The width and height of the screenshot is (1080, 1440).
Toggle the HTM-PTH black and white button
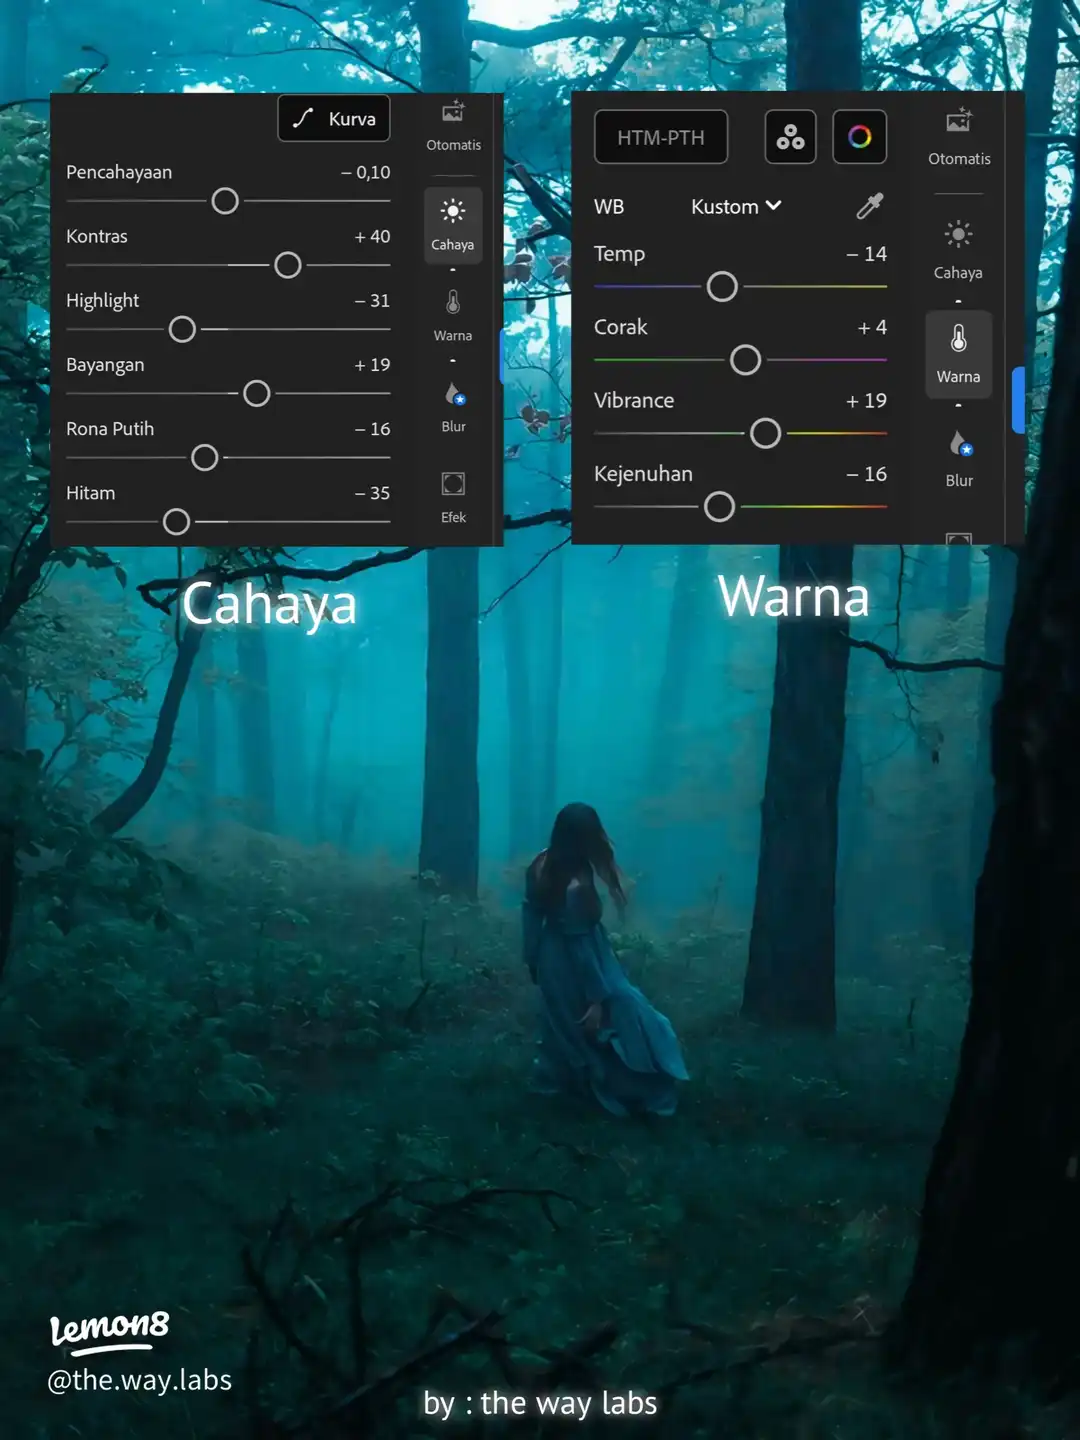(x=661, y=137)
